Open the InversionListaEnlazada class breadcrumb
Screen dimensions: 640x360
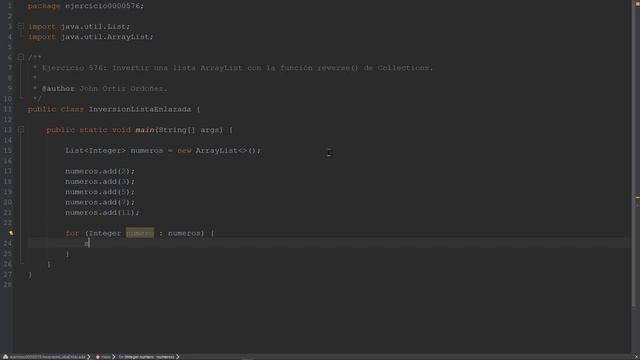(47, 357)
